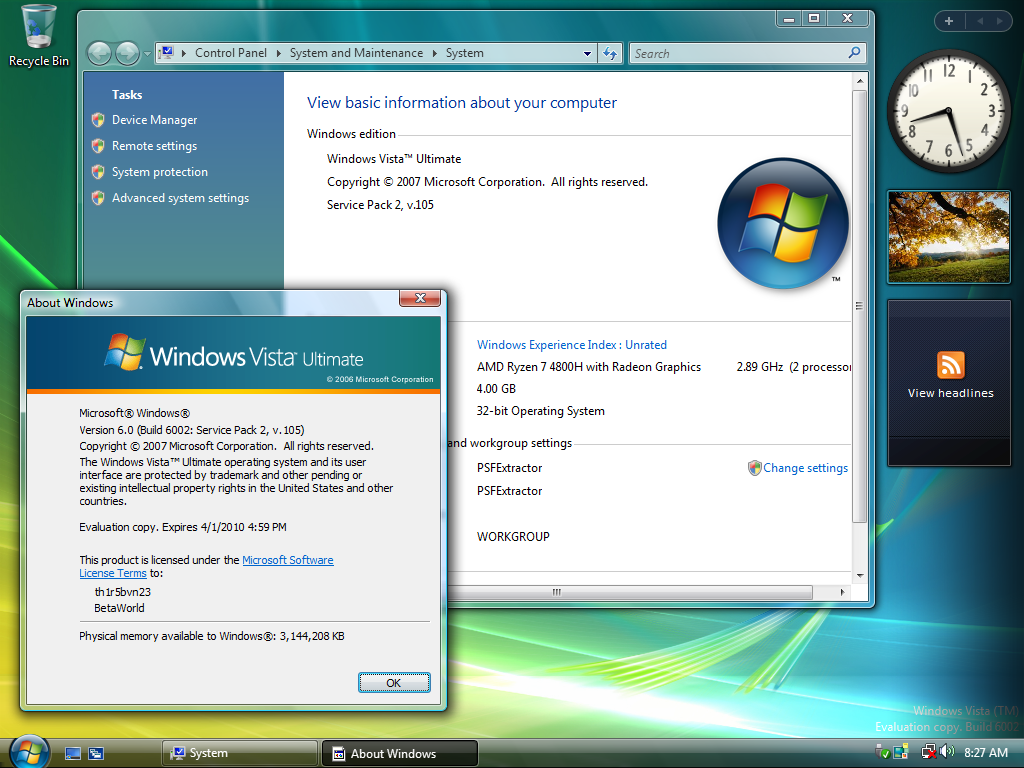Image resolution: width=1024 pixels, height=768 pixels.
Task: Click Switch between windows quick launch icon
Action: 96,754
